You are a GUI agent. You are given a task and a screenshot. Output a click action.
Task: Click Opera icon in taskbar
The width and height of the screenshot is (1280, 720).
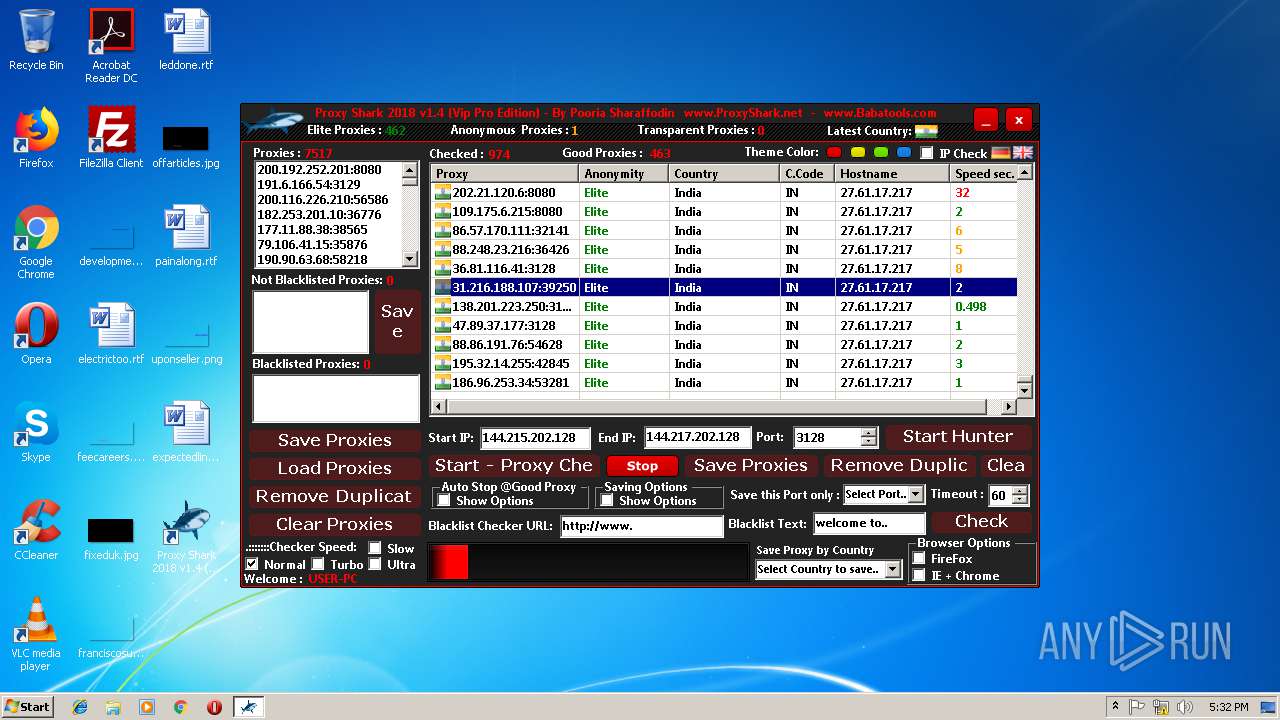[x=214, y=707]
